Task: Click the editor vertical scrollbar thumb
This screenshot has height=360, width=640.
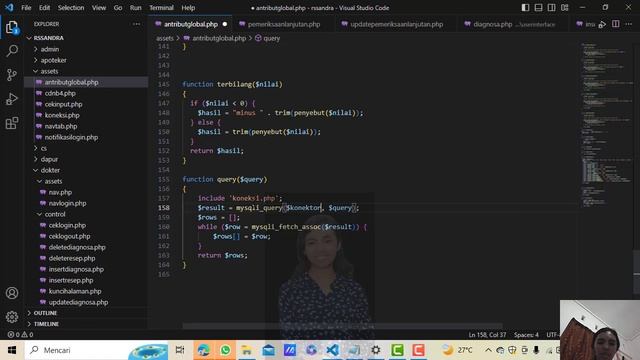Action: [x=637, y=271]
